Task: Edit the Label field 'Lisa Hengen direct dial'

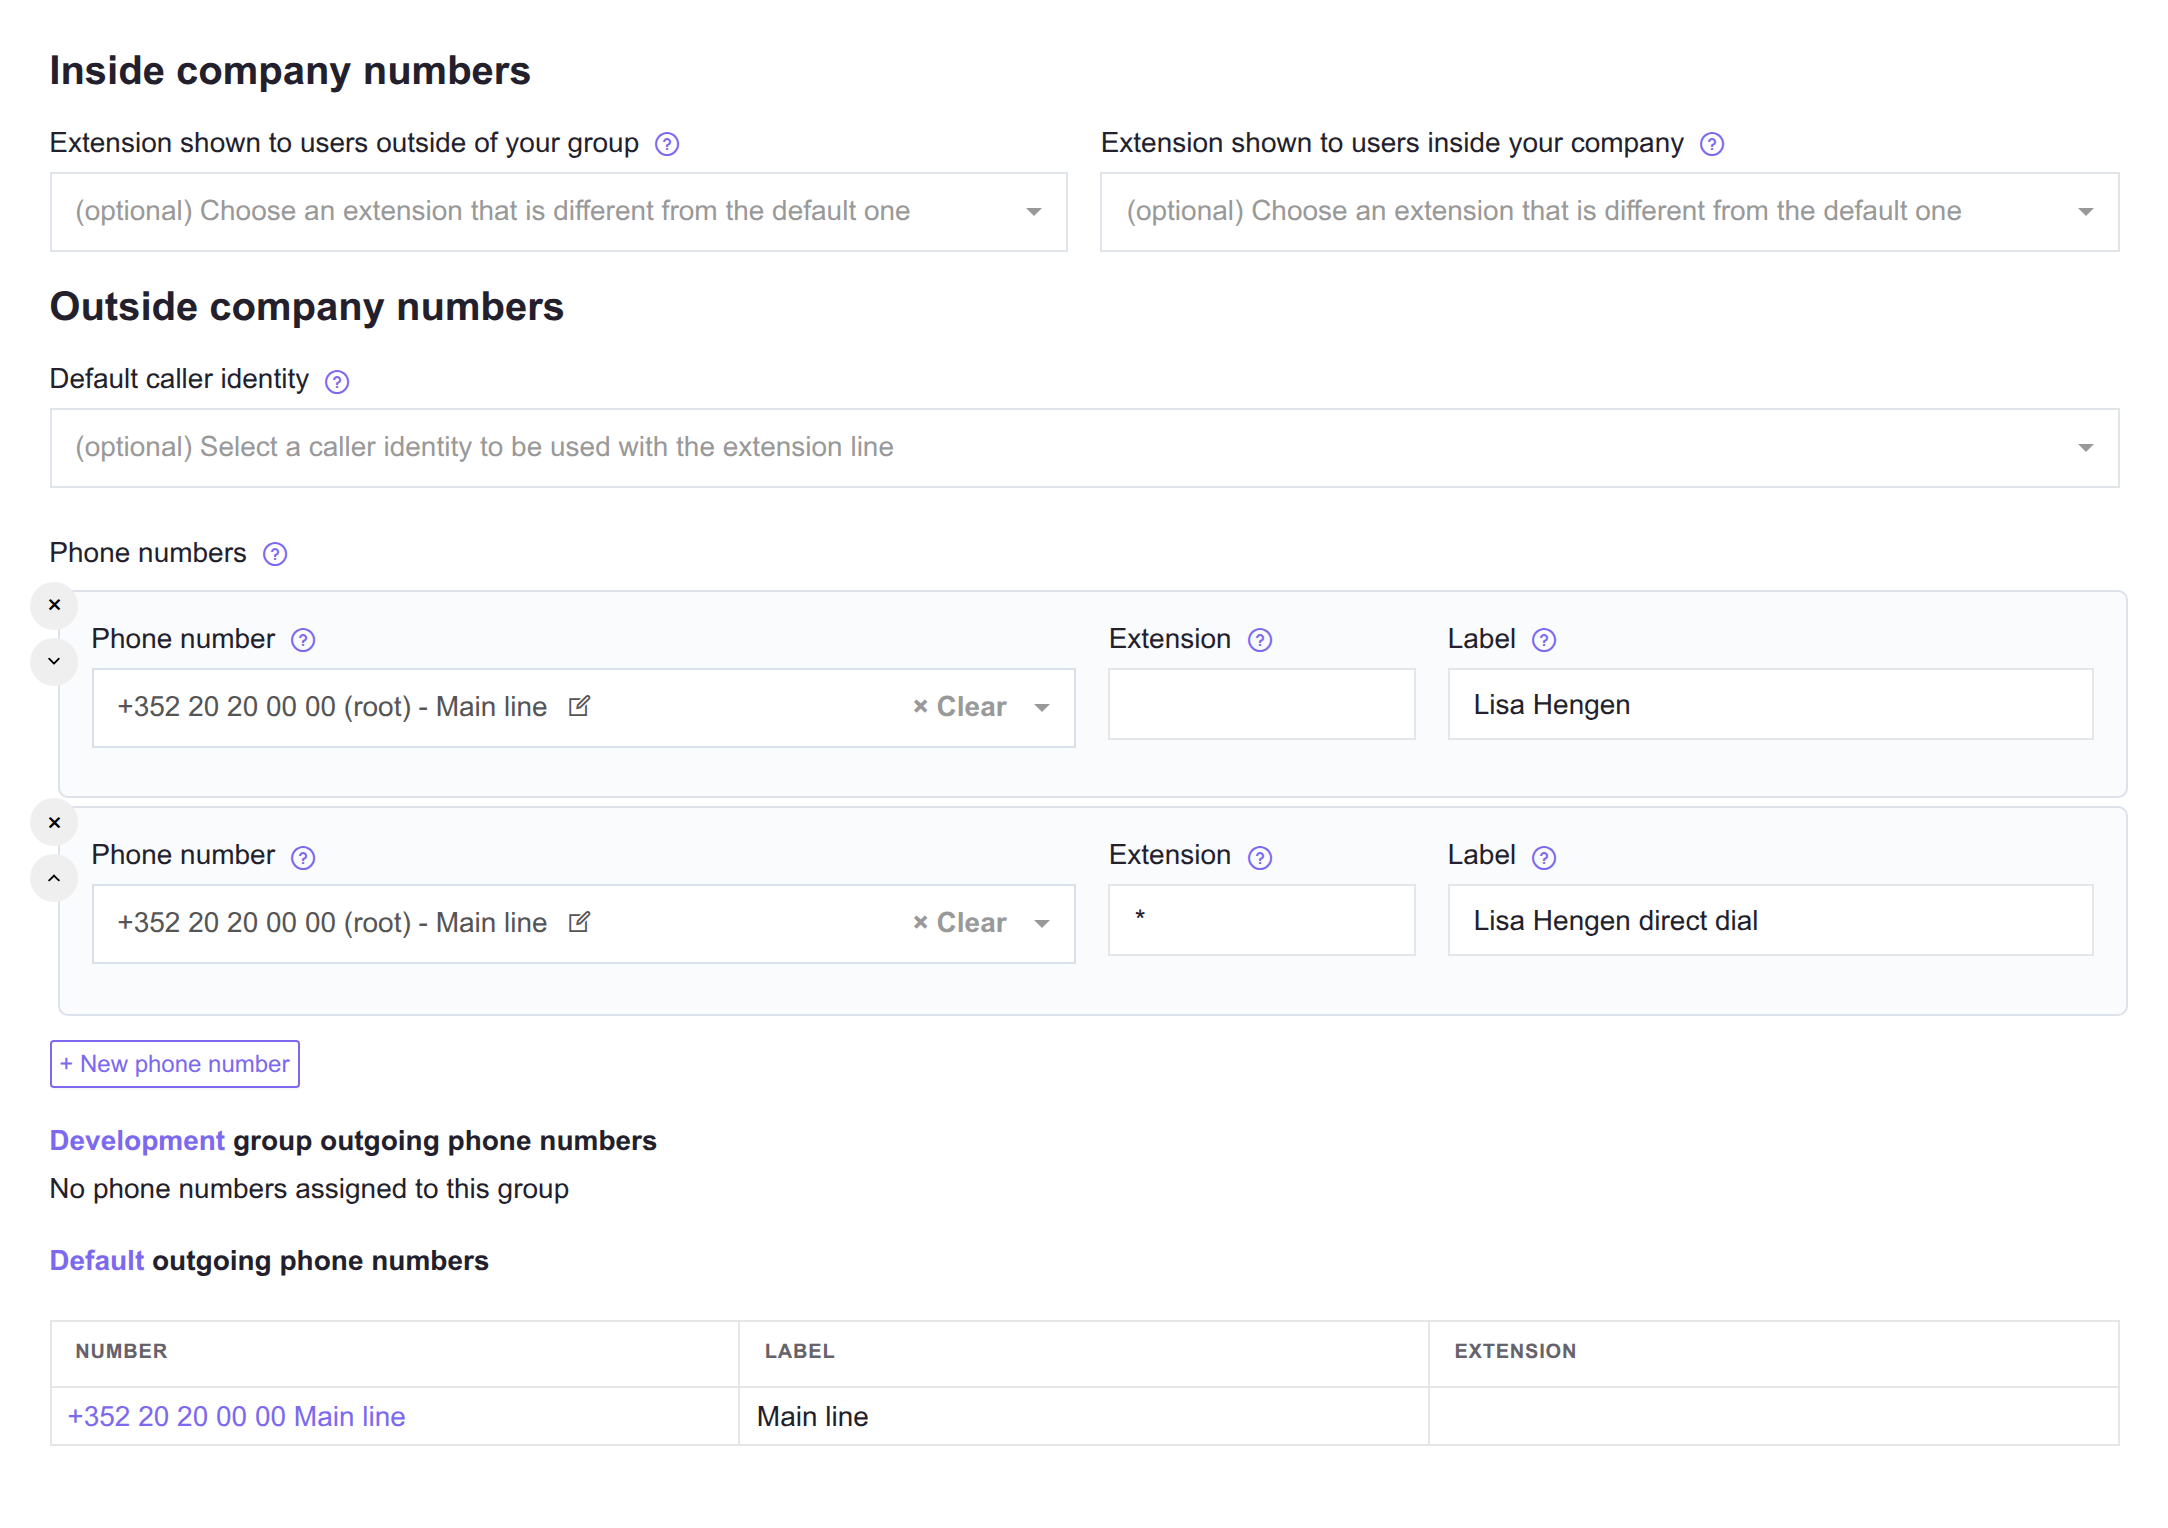Action: [1770, 920]
